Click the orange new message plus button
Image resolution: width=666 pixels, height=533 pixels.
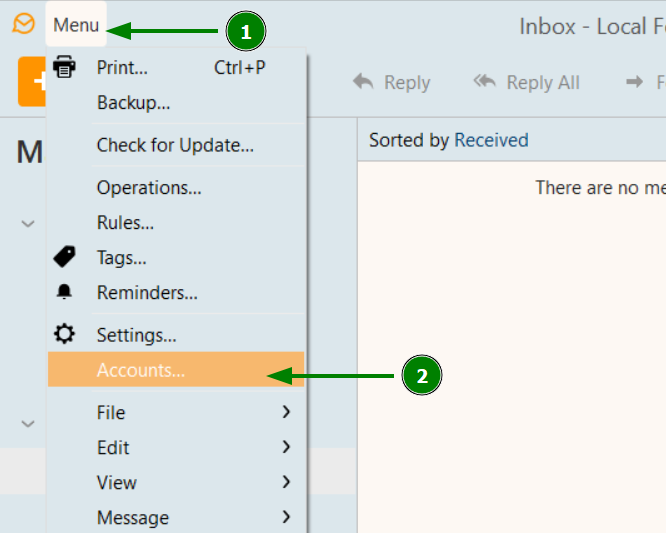point(32,81)
